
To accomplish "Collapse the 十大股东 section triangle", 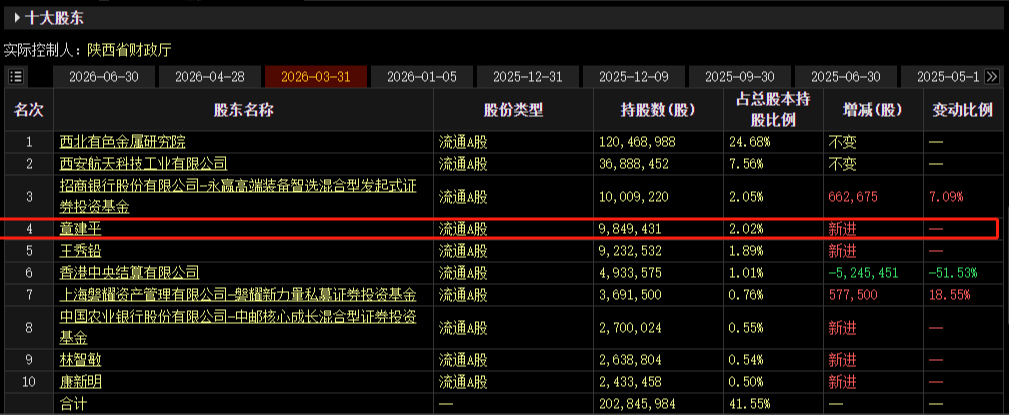I will coord(17,17).
